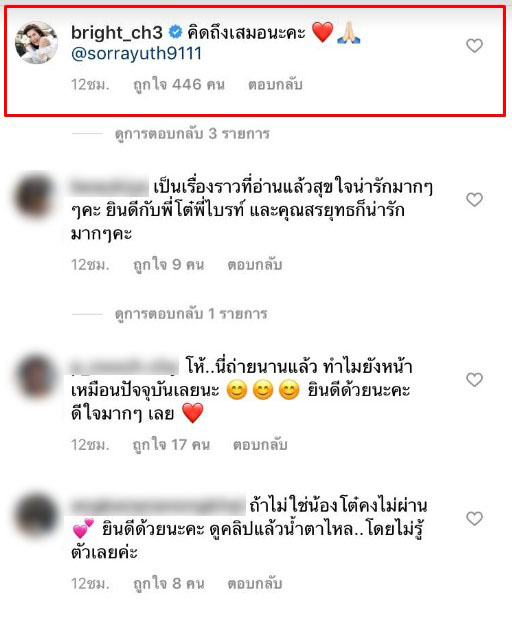
Task: Reply to the comment with 9 likes
Action: pyautogui.click(x=255, y=265)
